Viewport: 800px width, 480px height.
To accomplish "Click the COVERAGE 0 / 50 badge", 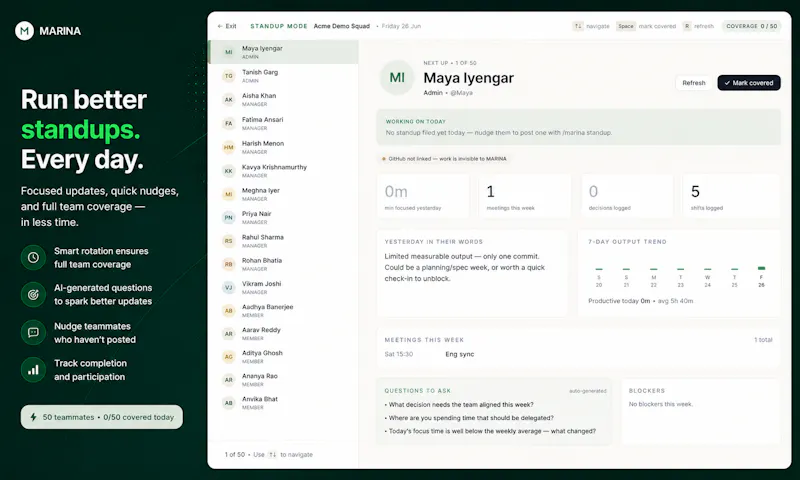I will pyautogui.click(x=752, y=26).
